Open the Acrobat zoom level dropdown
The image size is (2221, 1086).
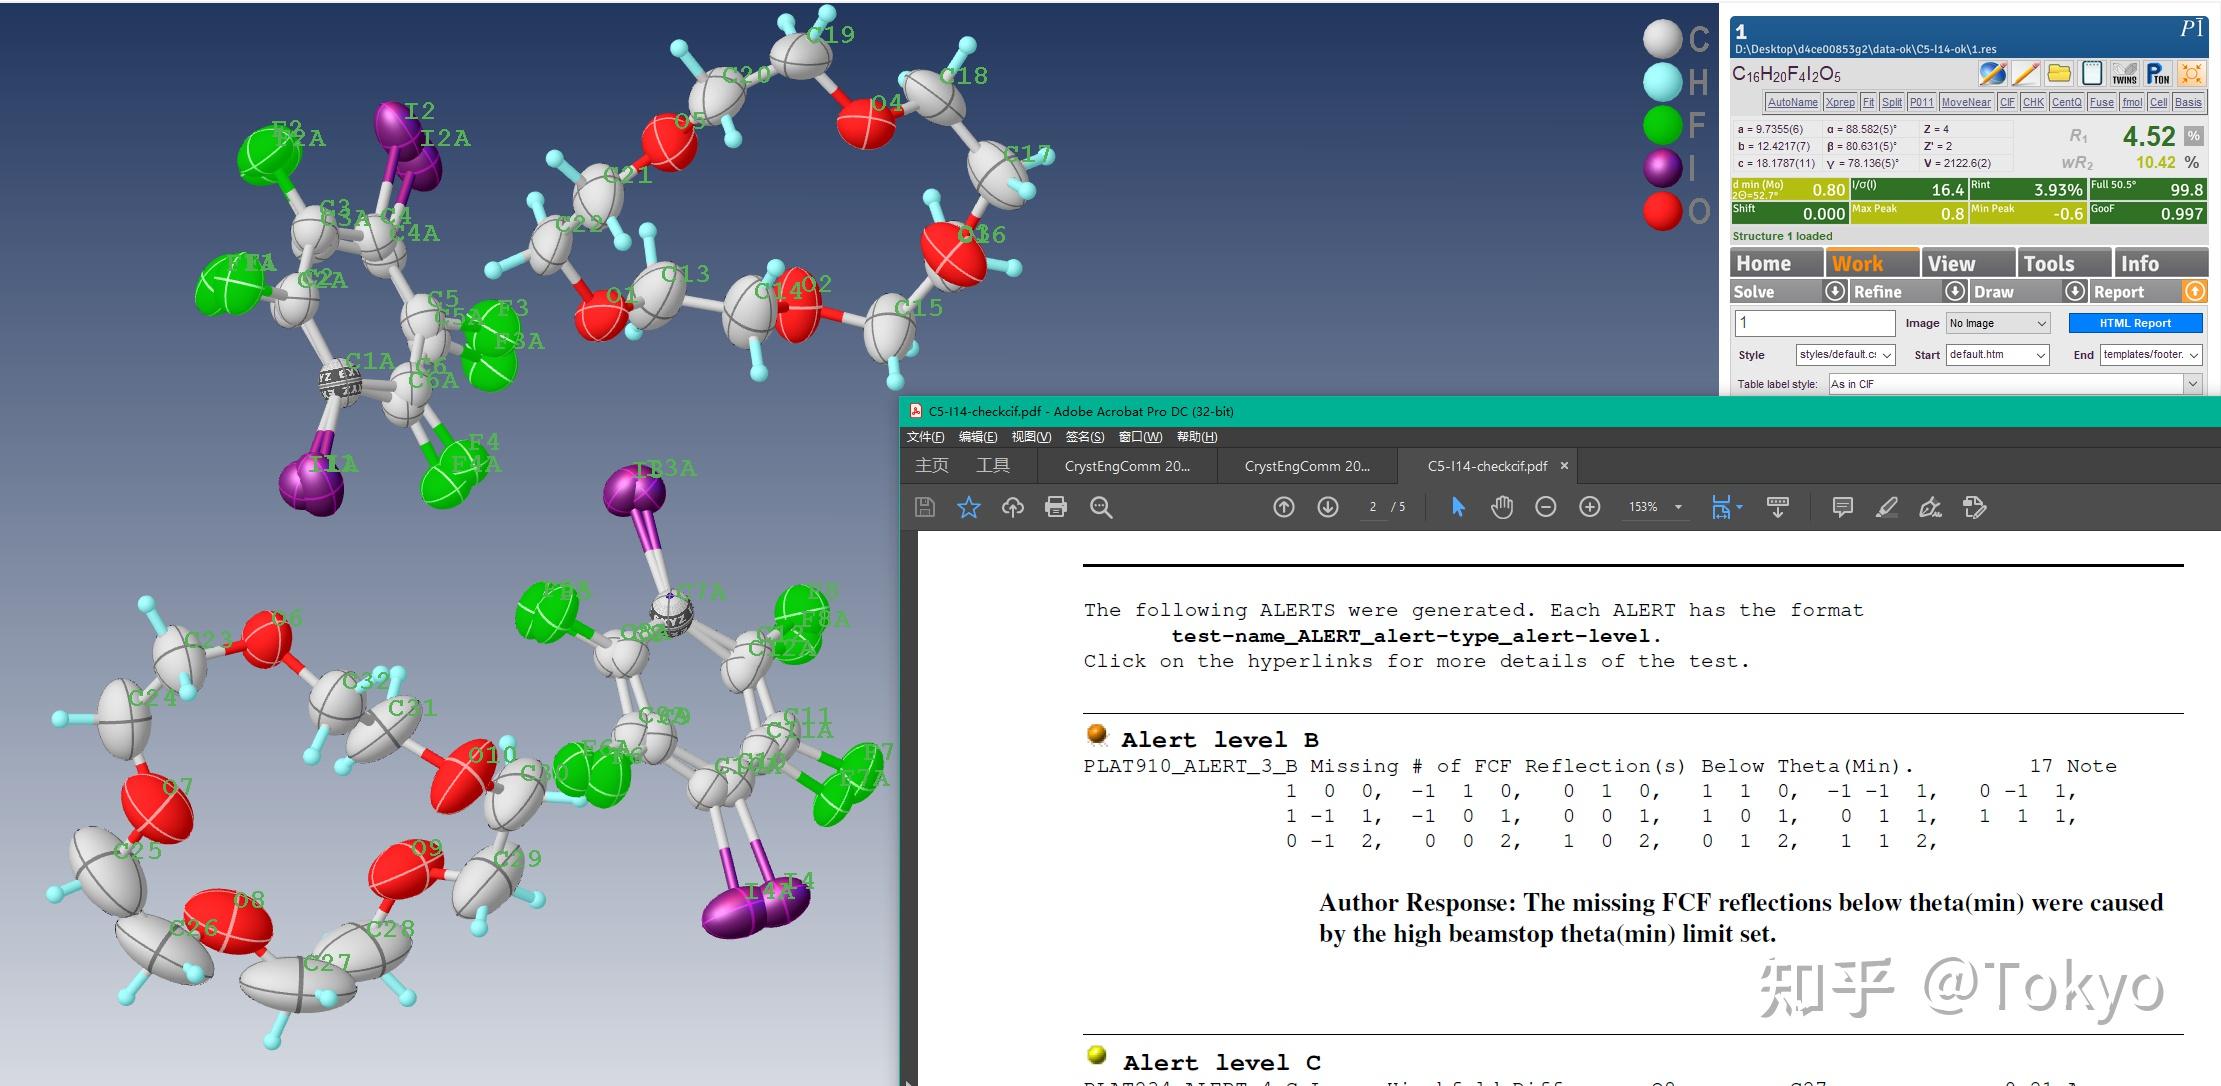coord(1678,507)
